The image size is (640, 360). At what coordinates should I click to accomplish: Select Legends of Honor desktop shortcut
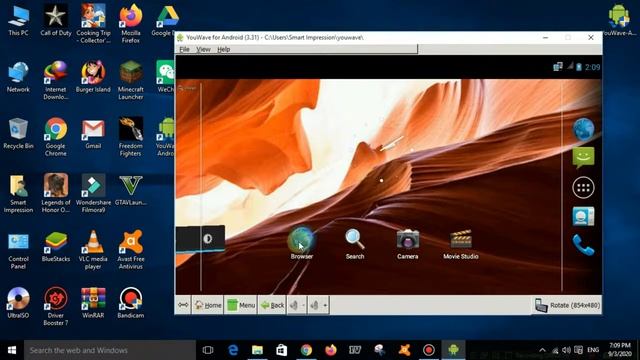pos(56,193)
